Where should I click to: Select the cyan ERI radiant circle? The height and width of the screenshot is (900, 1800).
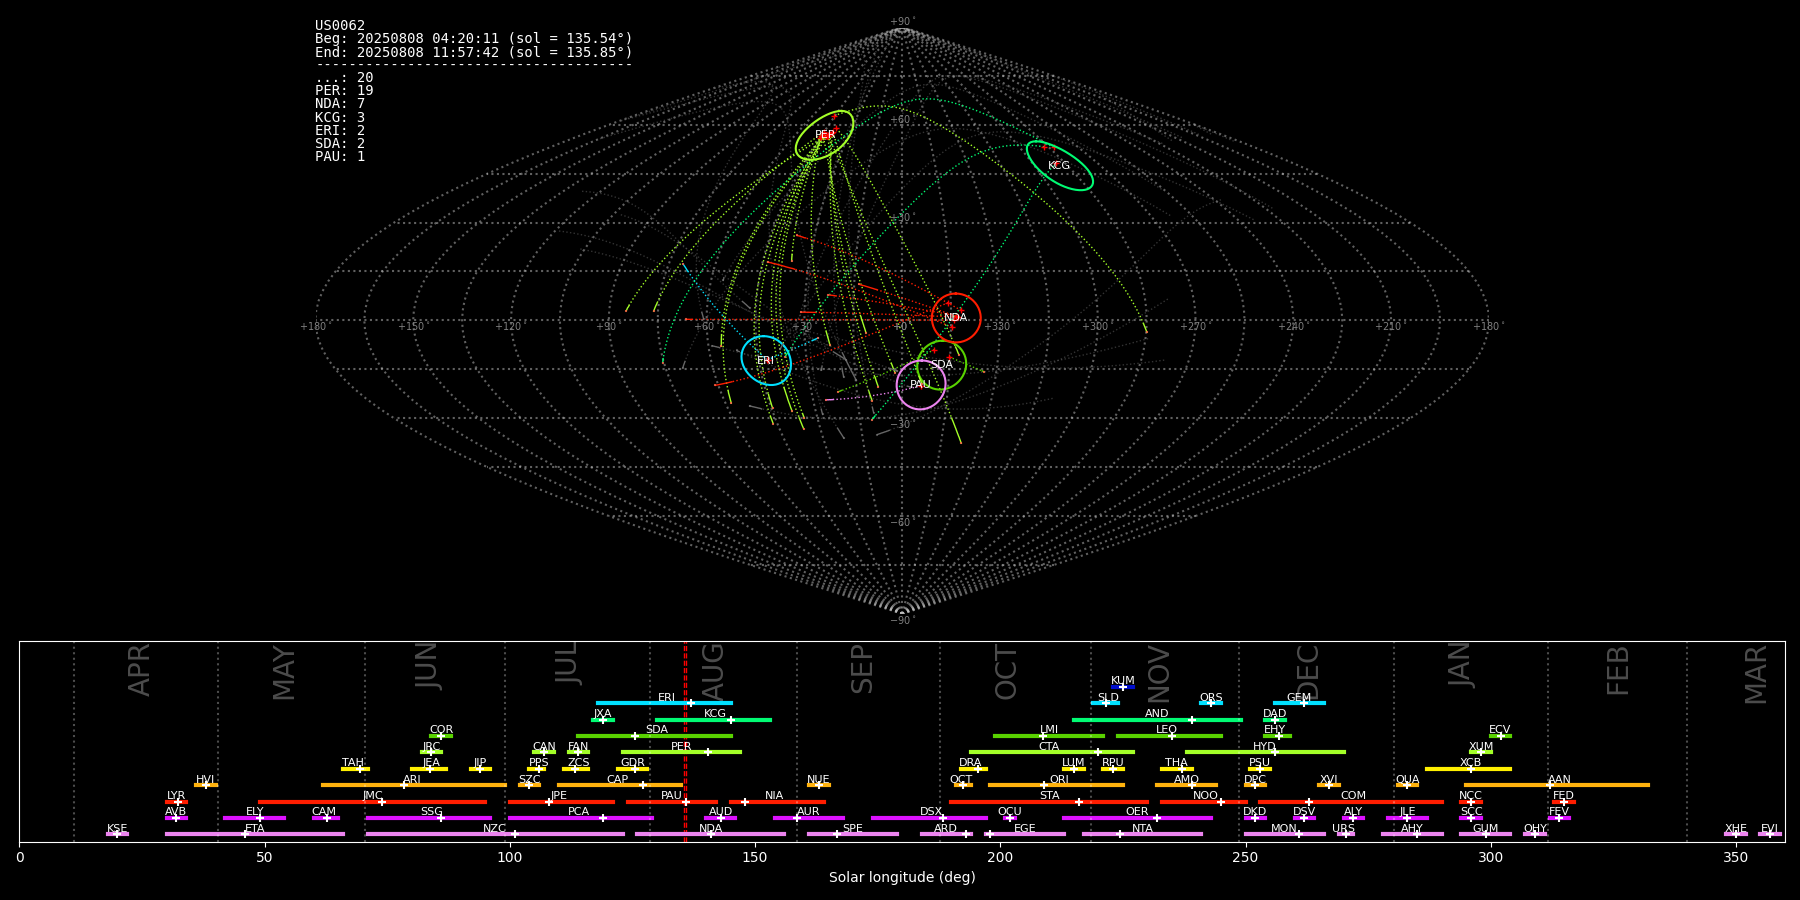[766, 361]
